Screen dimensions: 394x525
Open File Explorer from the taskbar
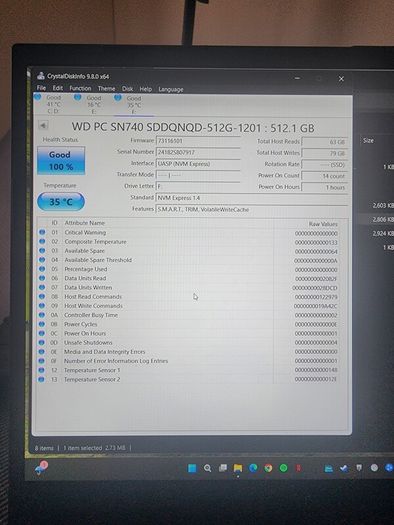[238, 468]
